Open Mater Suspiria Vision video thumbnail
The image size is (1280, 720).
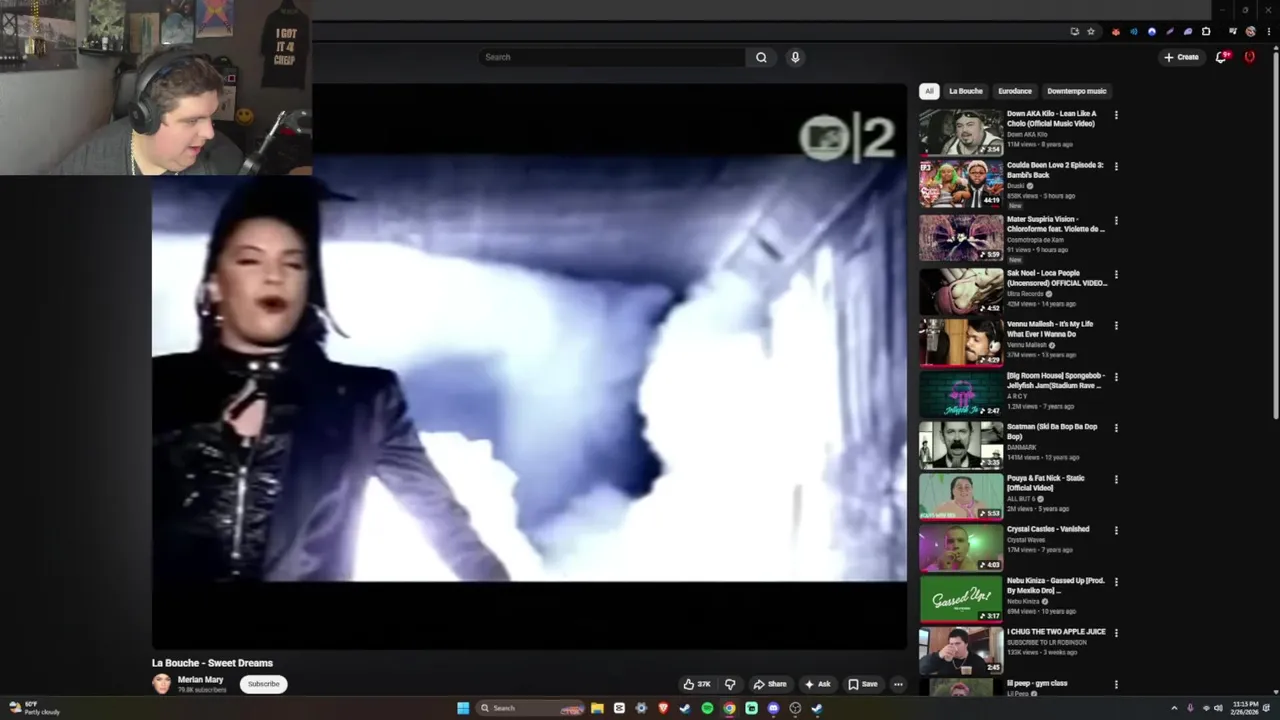click(x=961, y=238)
